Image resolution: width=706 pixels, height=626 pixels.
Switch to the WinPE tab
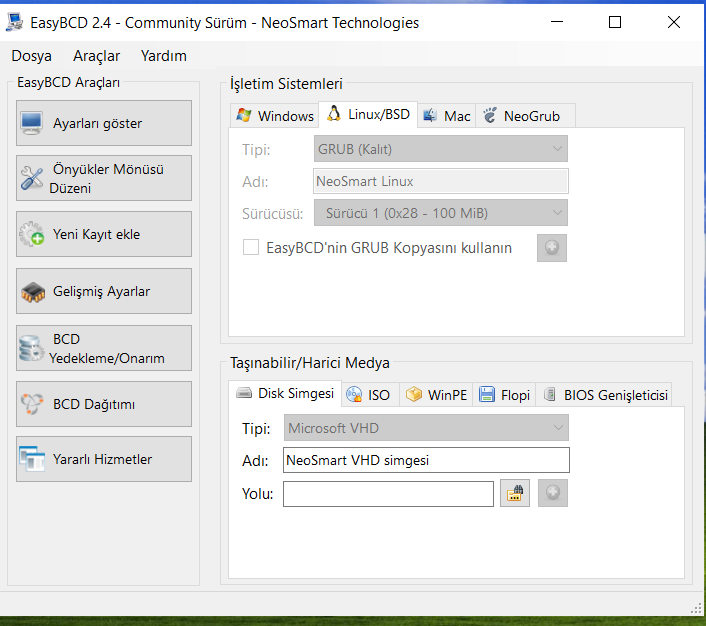[436, 395]
